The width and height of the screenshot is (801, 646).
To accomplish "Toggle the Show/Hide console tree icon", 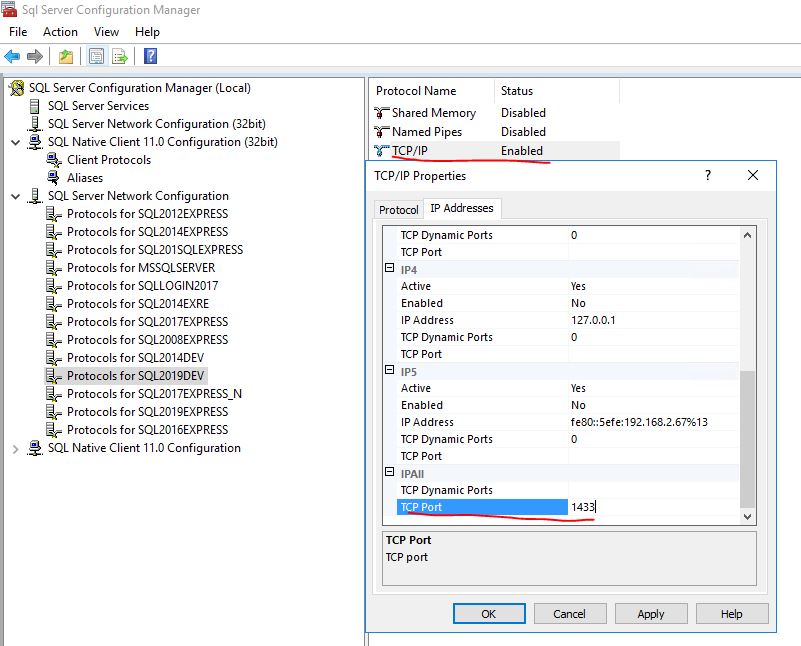I will point(96,56).
